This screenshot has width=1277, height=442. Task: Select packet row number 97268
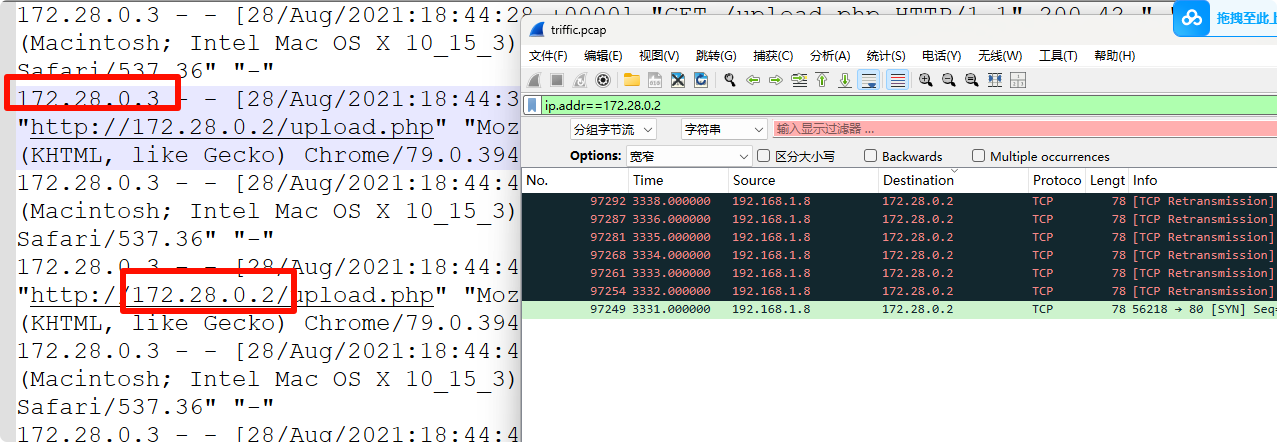[899, 255]
